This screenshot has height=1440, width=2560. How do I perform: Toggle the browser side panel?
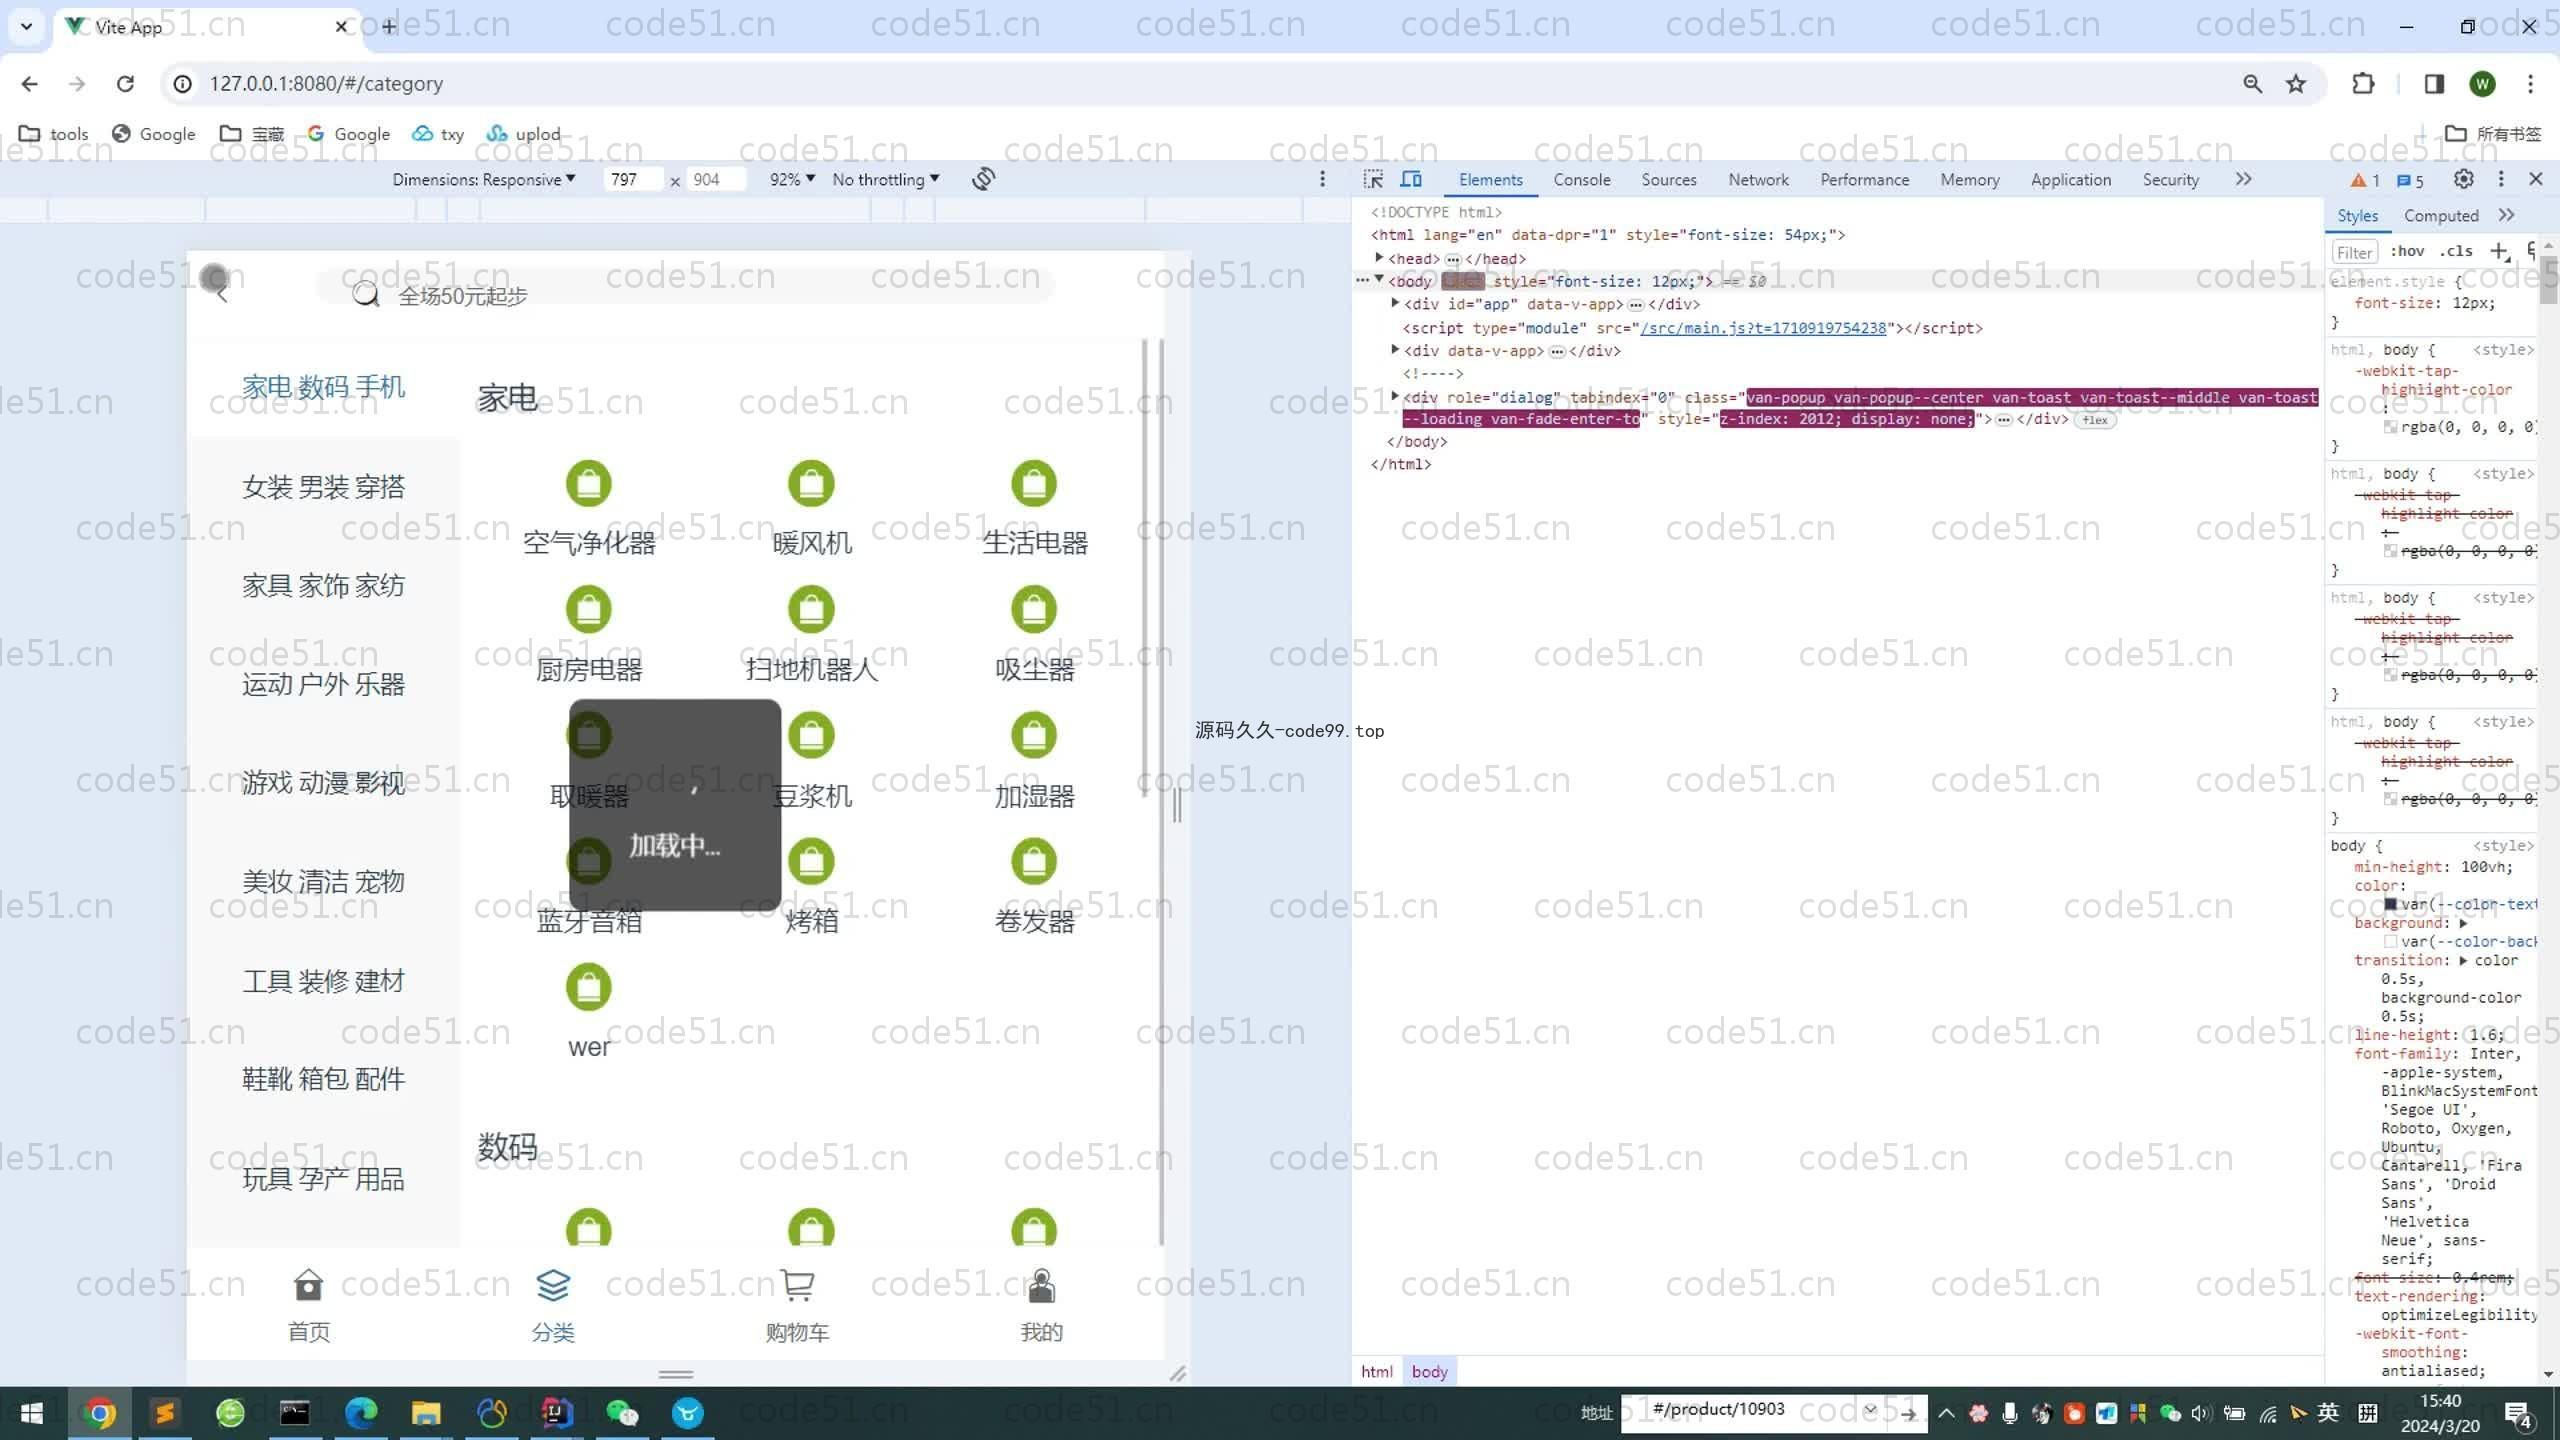pos(2434,84)
